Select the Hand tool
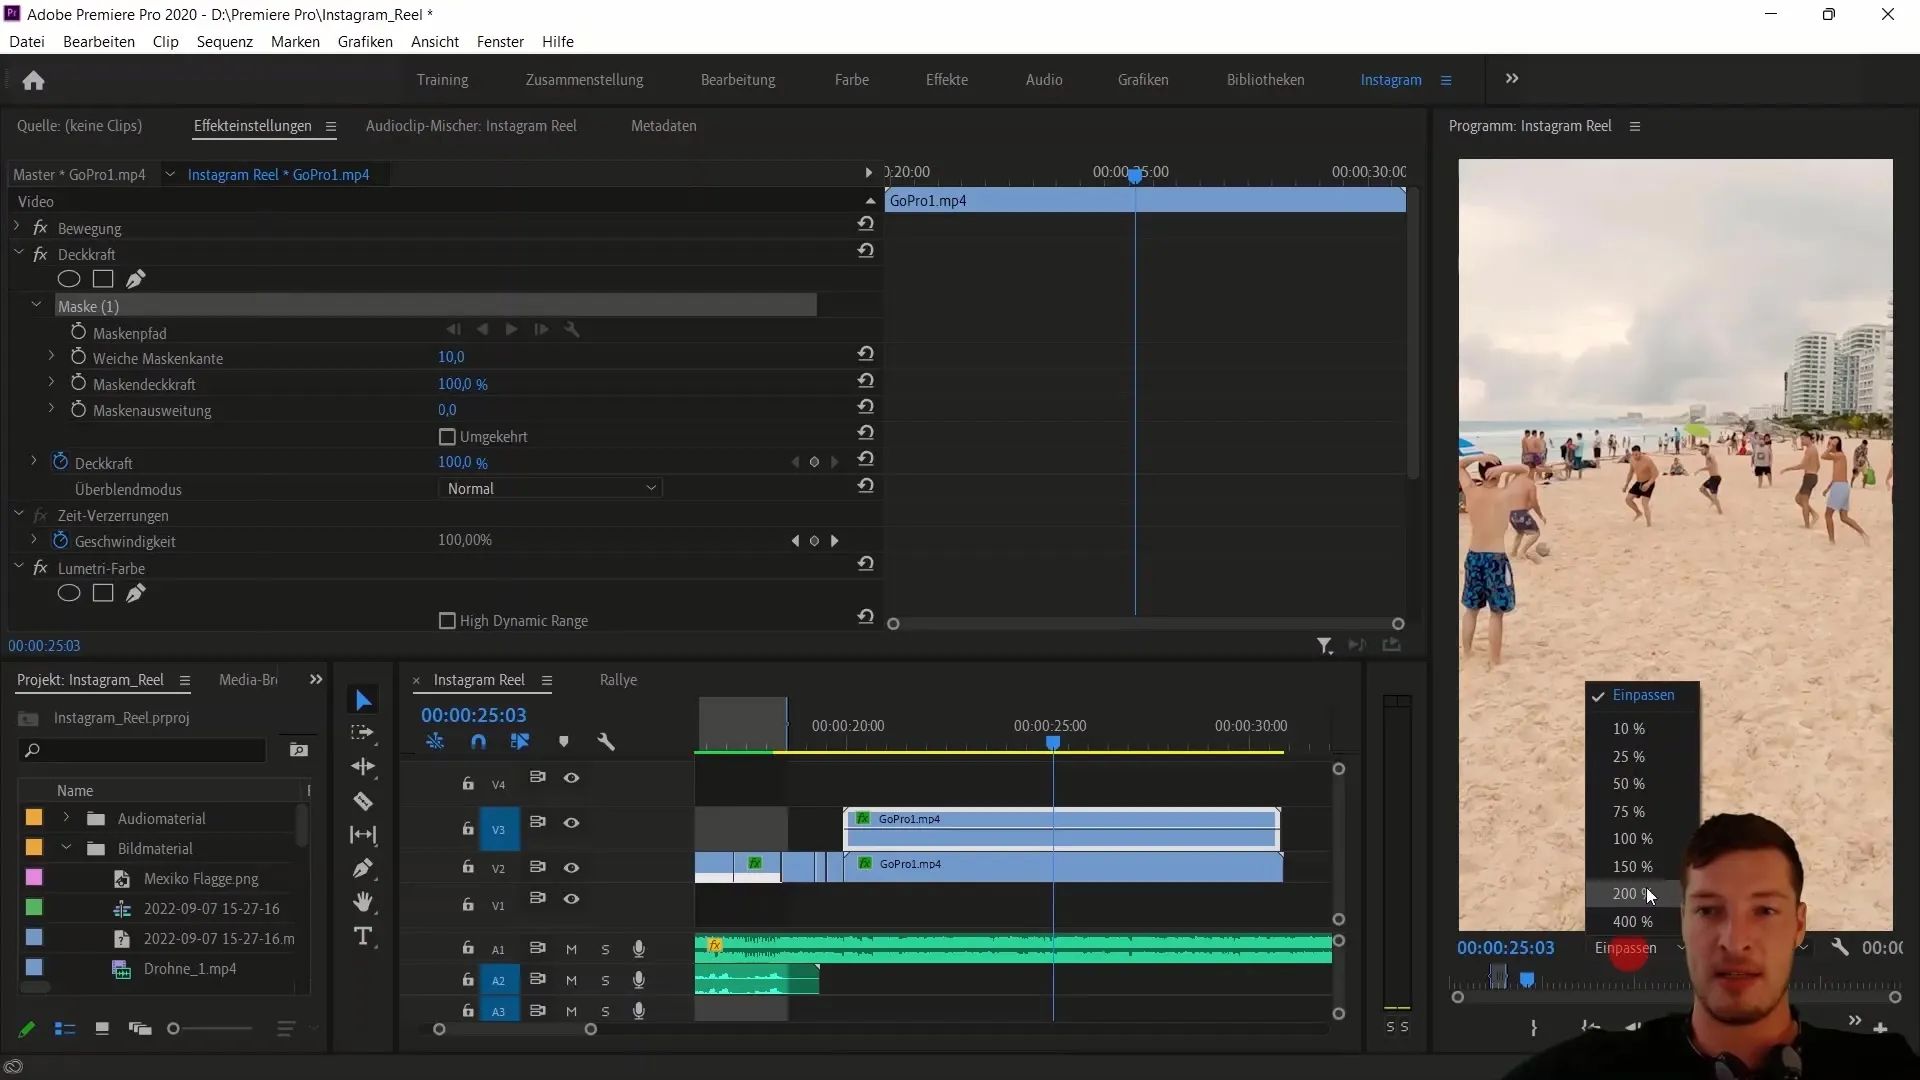Screen dimensions: 1920x1080 click(363, 902)
